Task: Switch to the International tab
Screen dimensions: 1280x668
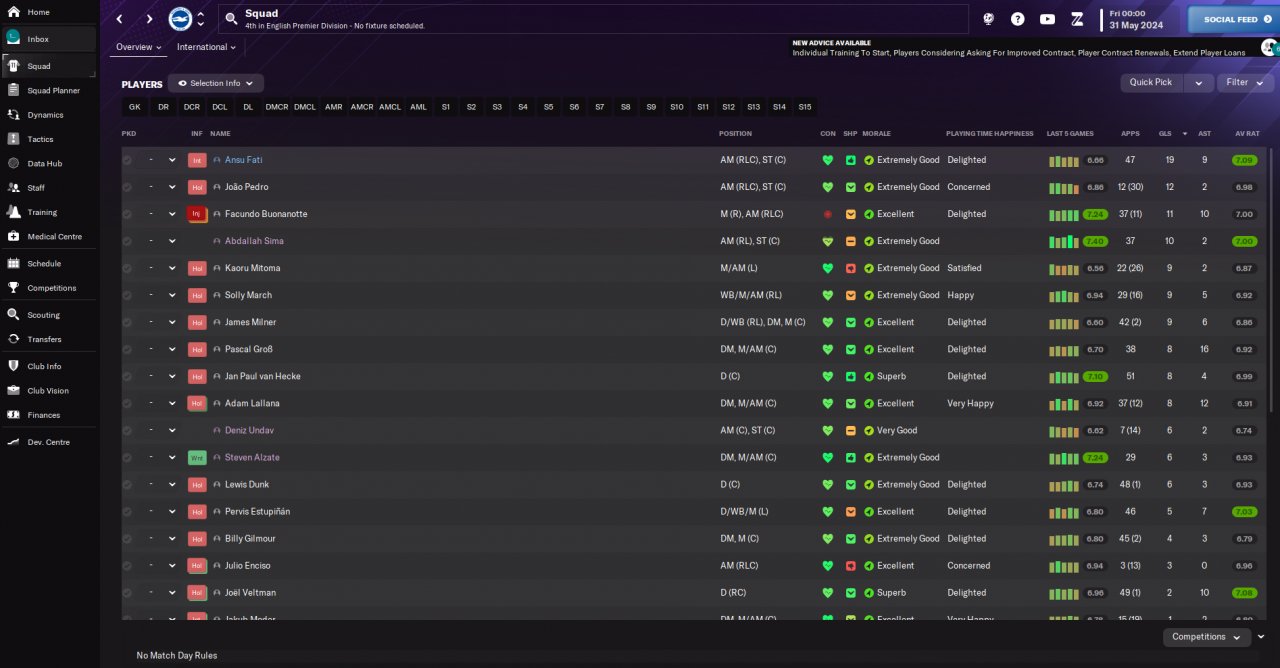Action: tap(206, 47)
